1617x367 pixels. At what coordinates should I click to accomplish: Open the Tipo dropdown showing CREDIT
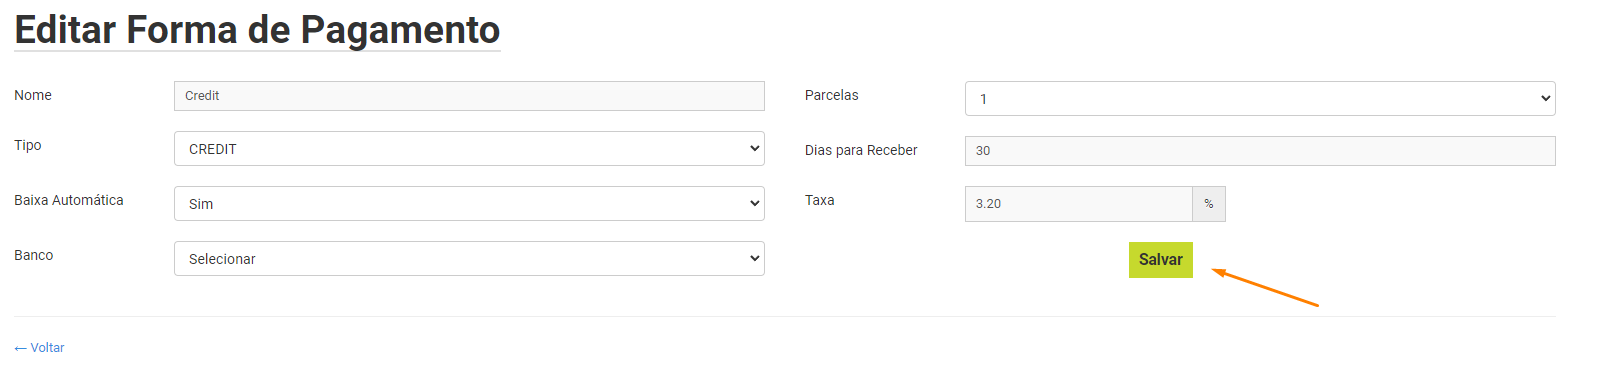coord(469,149)
